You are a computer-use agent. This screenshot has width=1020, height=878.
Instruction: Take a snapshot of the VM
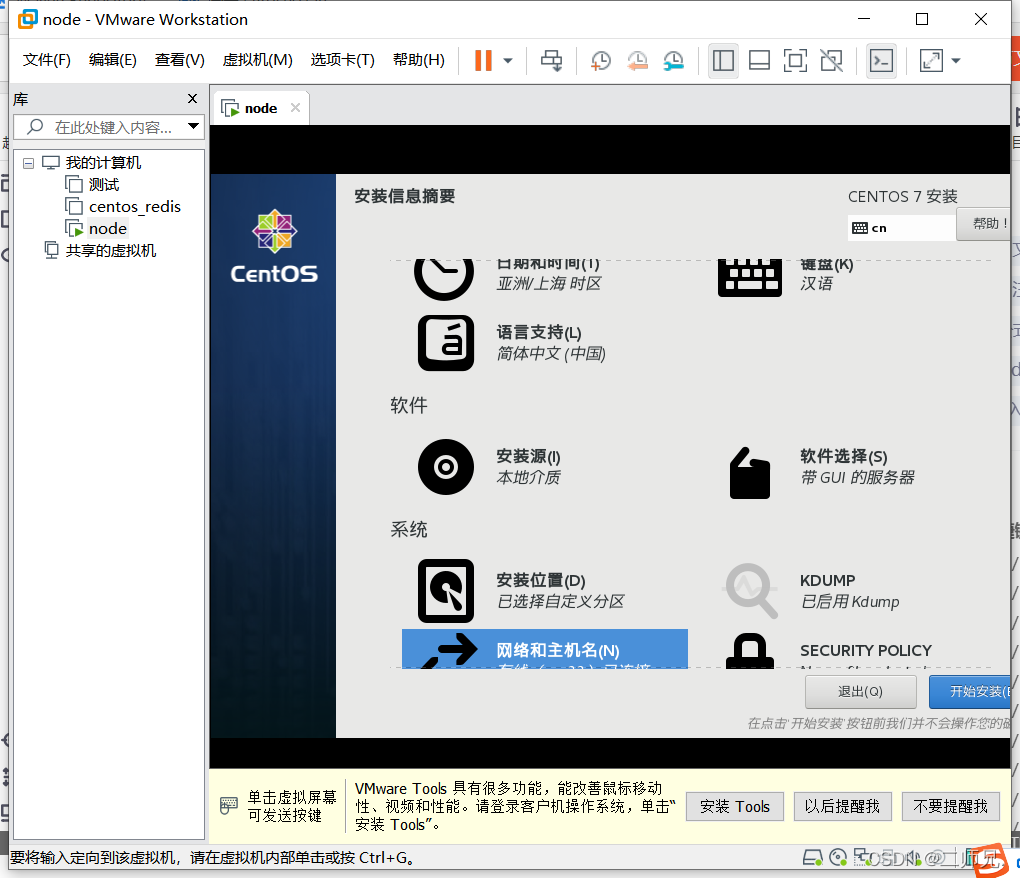600,60
